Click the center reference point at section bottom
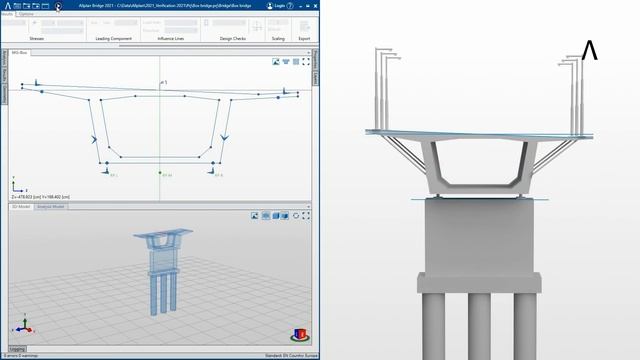 (x=160, y=173)
